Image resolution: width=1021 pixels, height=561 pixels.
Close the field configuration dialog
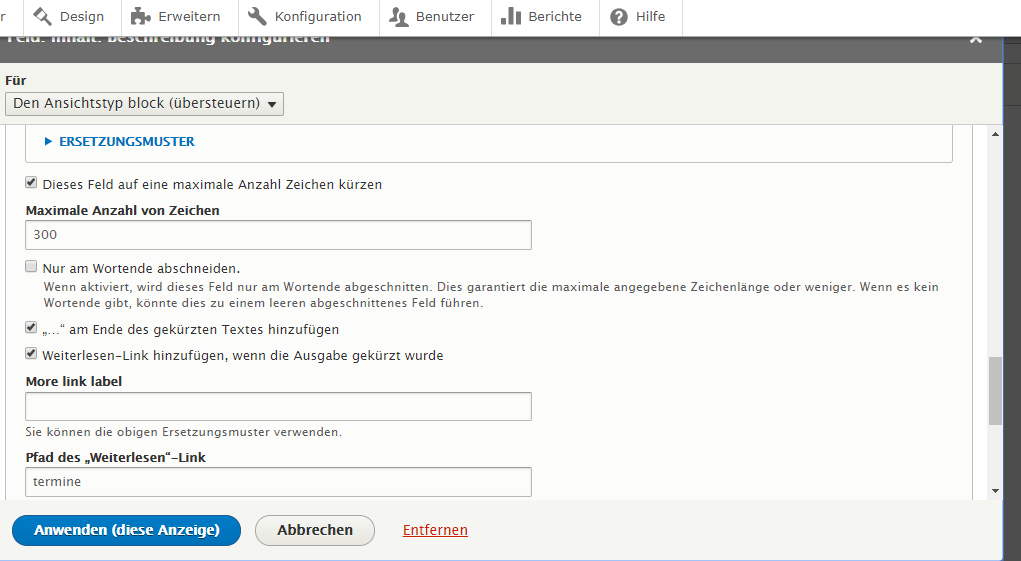point(976,40)
